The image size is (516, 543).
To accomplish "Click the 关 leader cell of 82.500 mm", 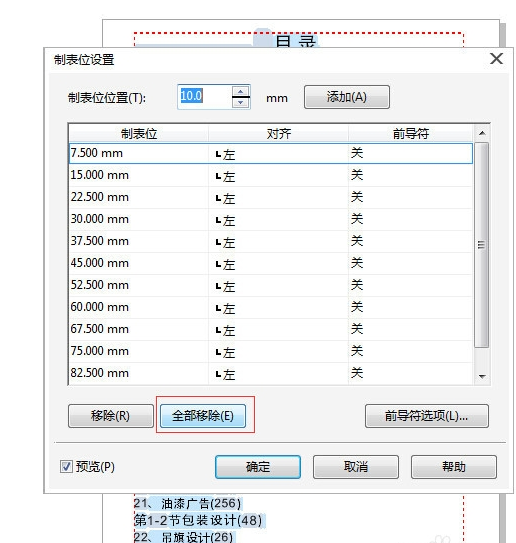I will click(x=410, y=373).
